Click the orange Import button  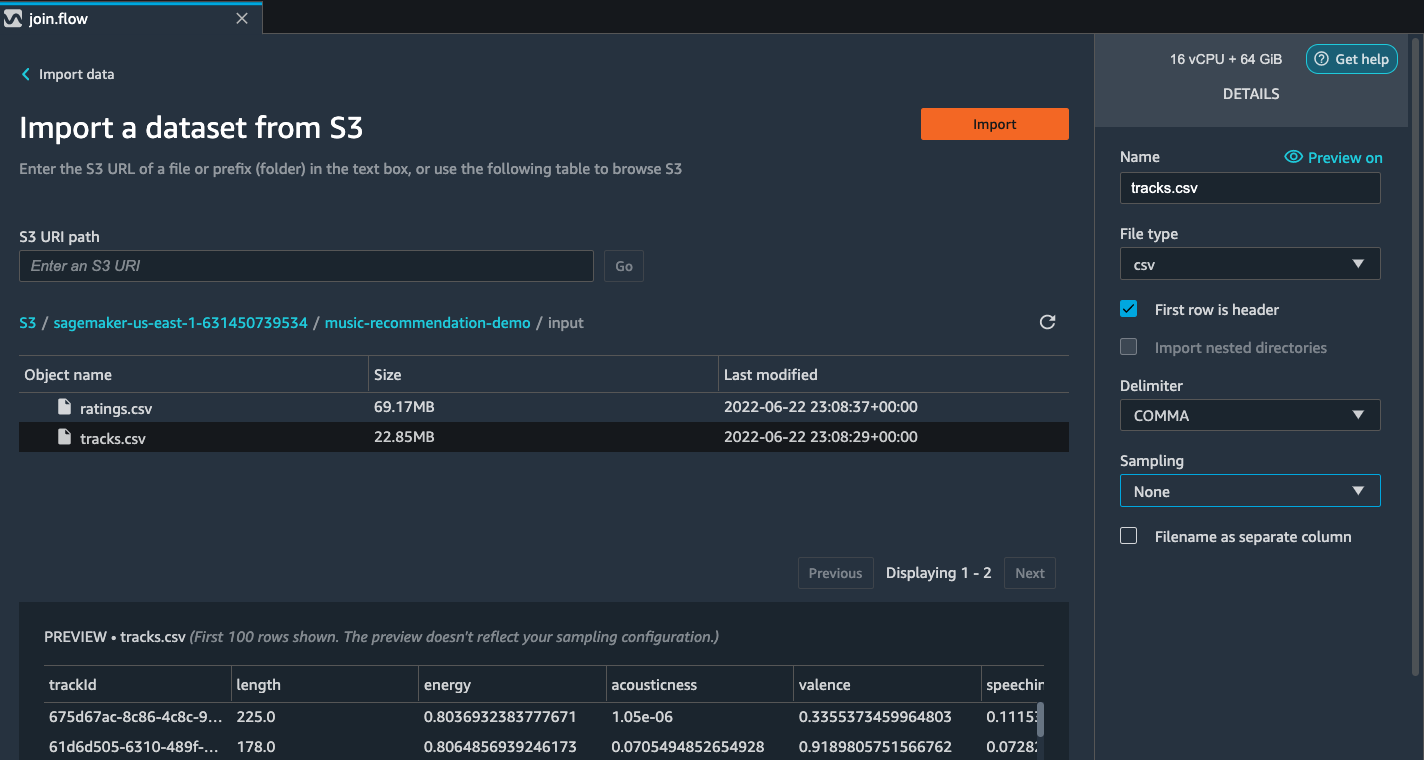tap(995, 124)
